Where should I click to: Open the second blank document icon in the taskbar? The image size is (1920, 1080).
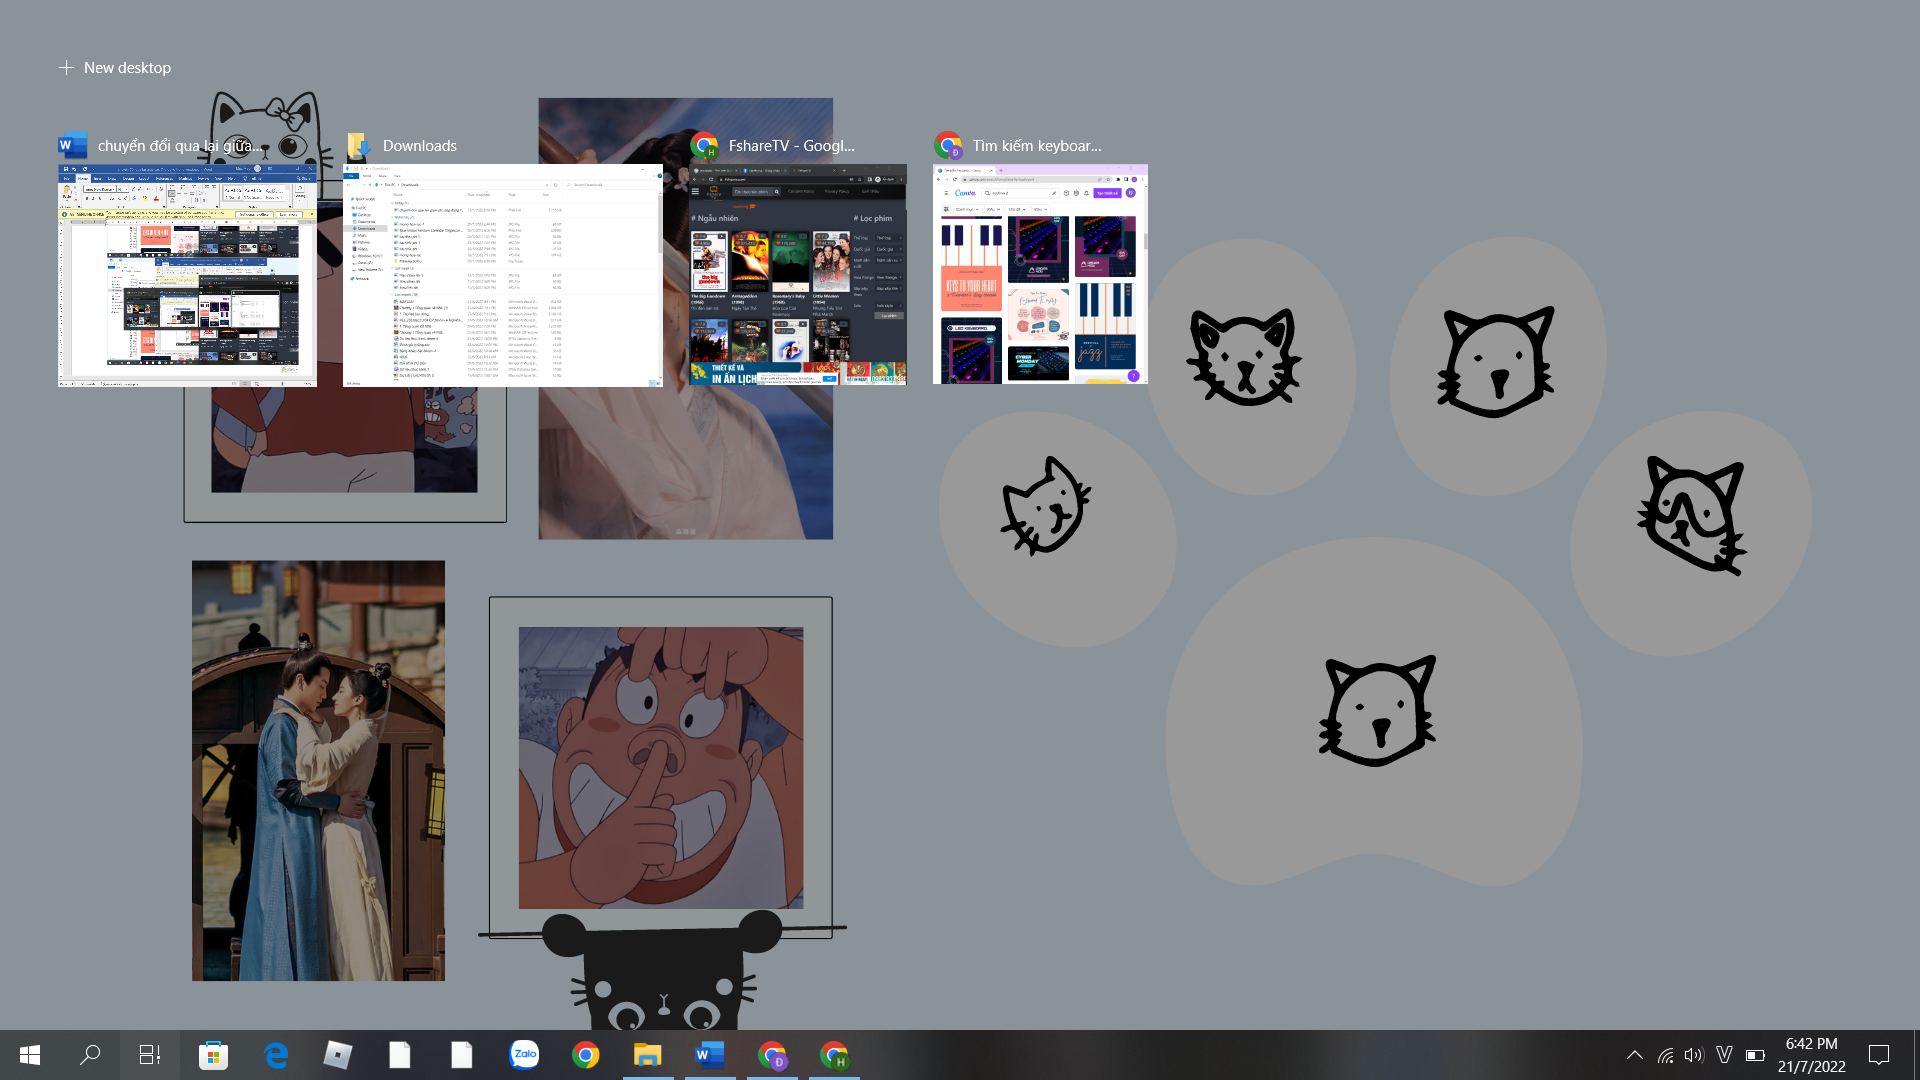462,1055
